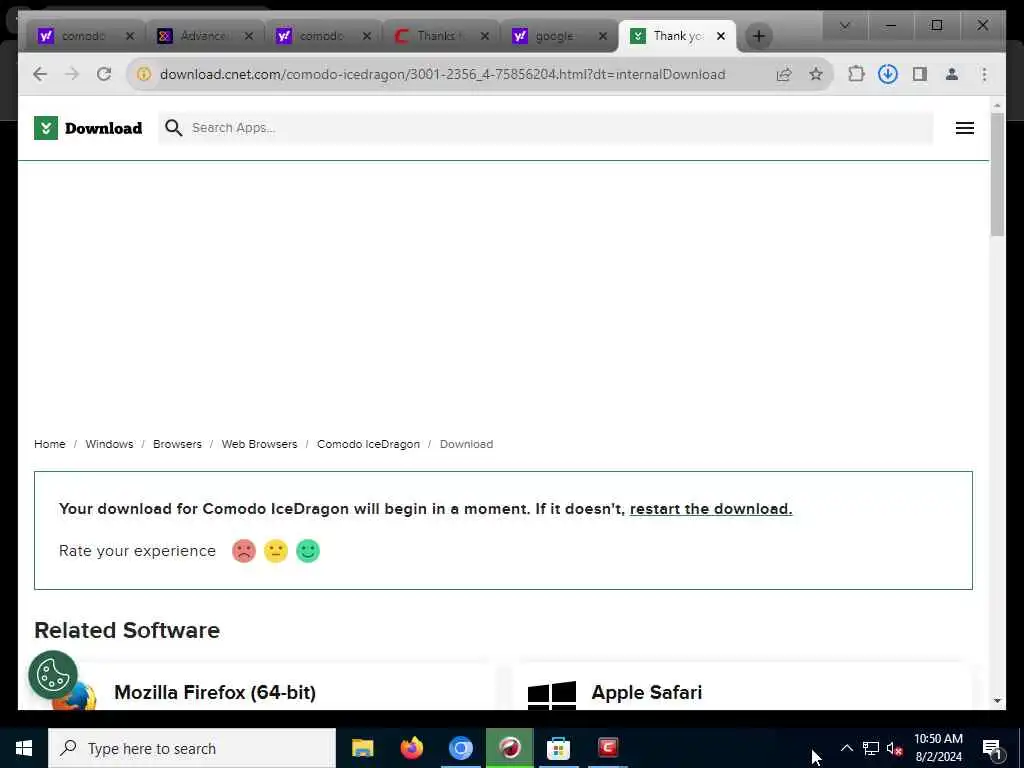Close the Advanced tab
Viewport: 1024px width, 768px height.
[x=248, y=36]
